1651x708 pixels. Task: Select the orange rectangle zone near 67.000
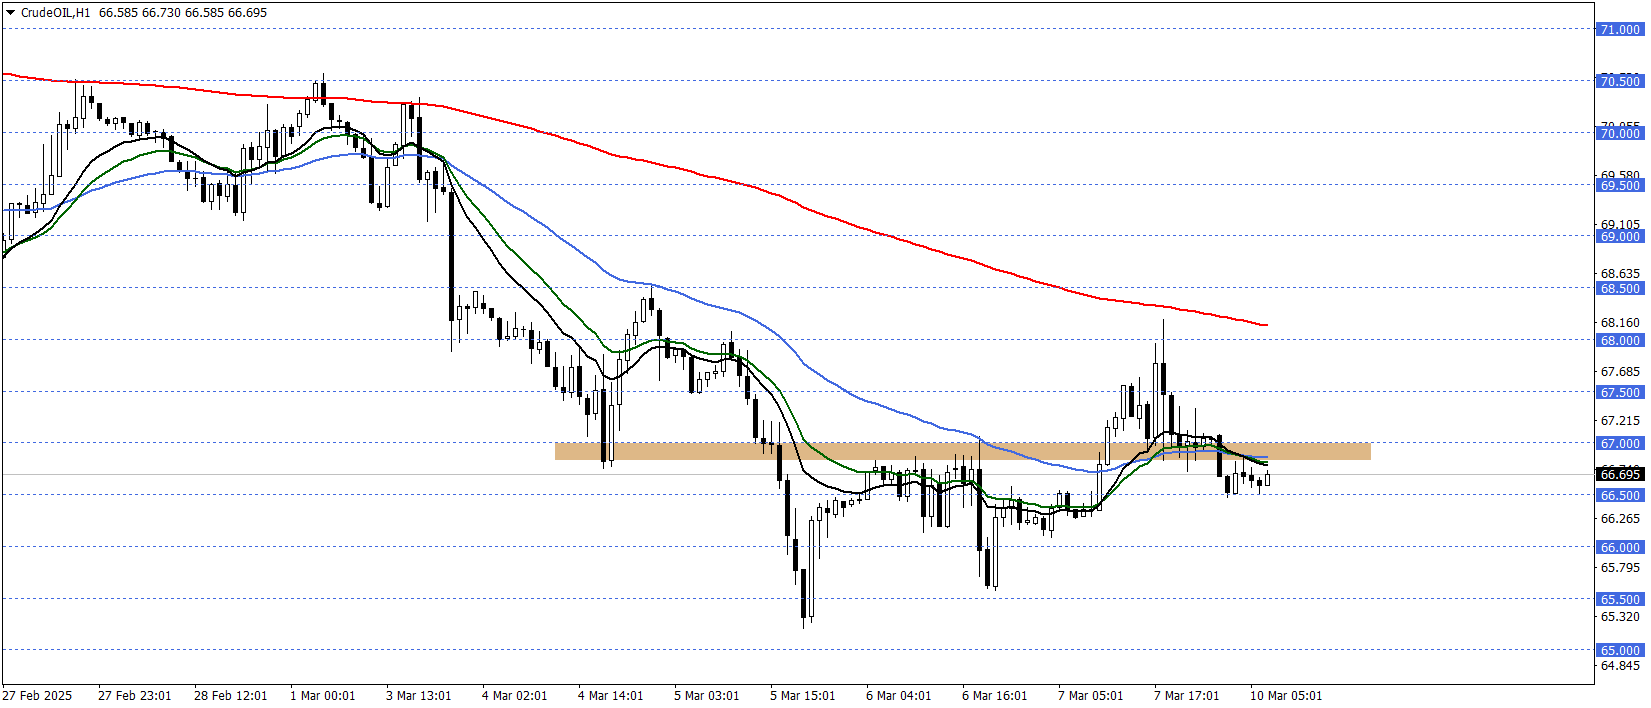tap(962, 451)
